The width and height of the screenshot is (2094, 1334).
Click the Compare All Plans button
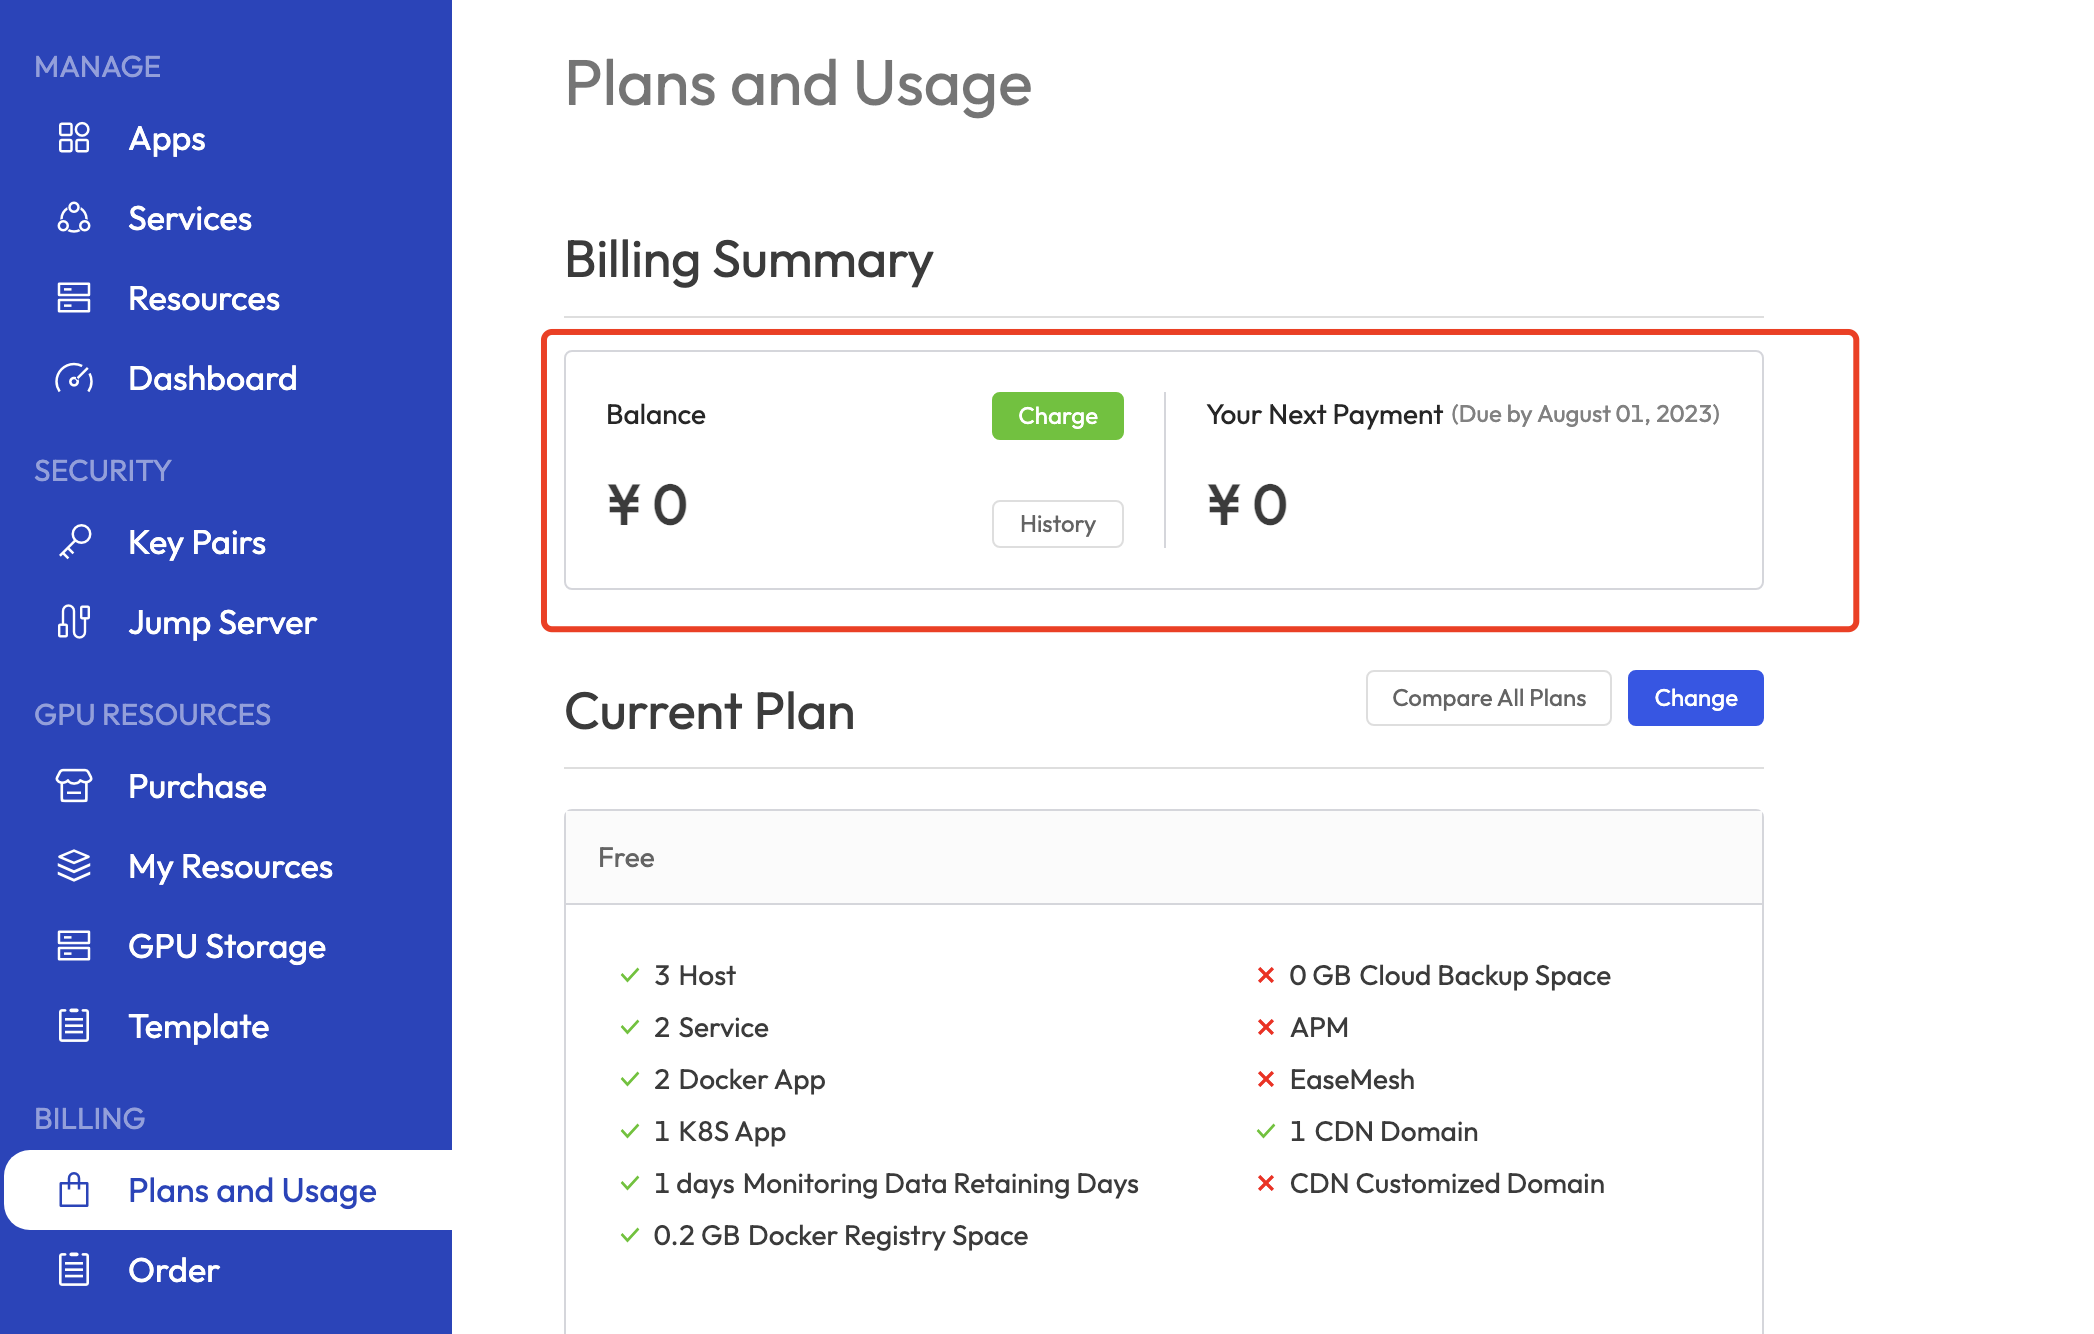1488,698
